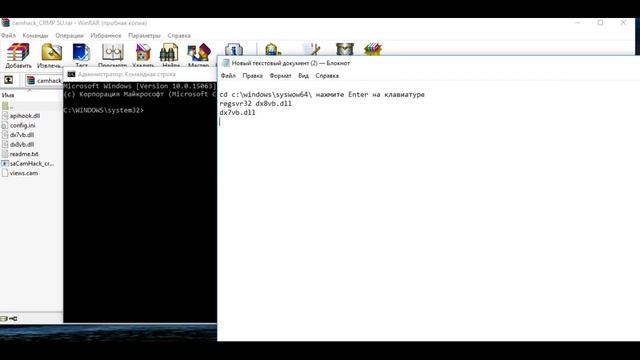This screenshot has height=360, width=640.
Task: Click the Notepad title "Новый текстовый документ (2)"
Action: (274, 63)
